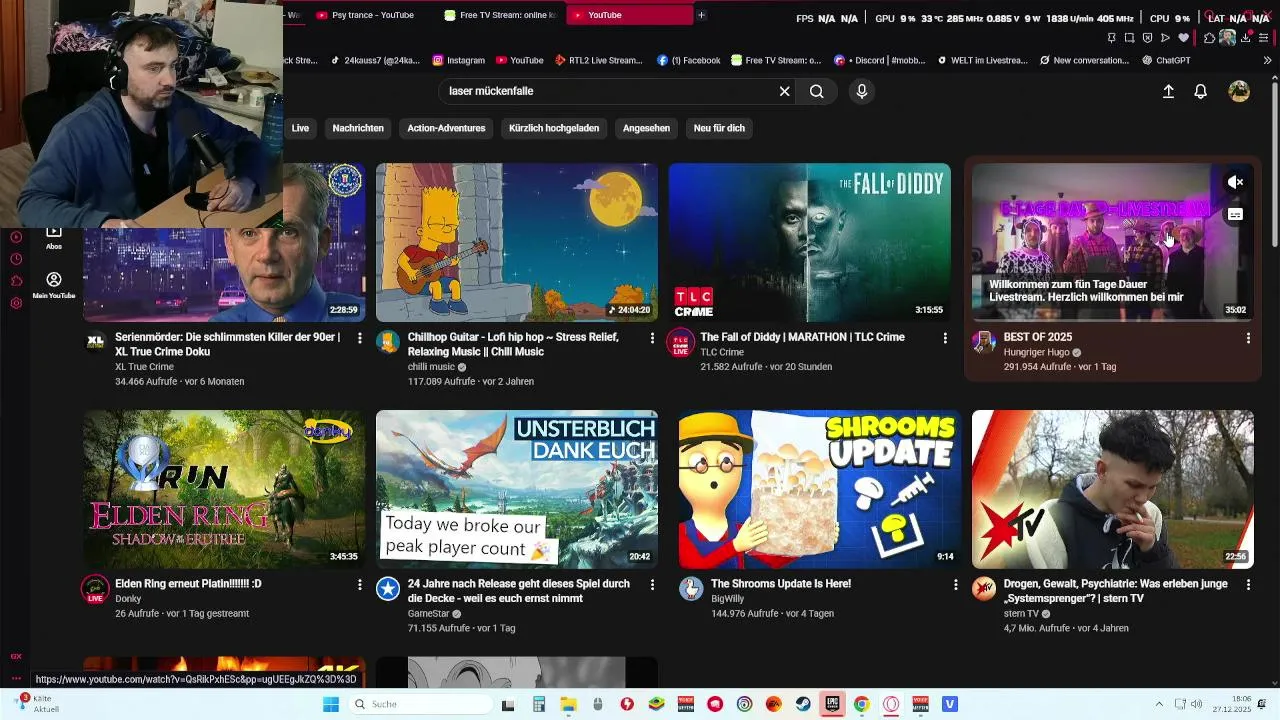Open the TLC Crime channel avatar
Viewport: 1280px width, 720px height.
680,342
